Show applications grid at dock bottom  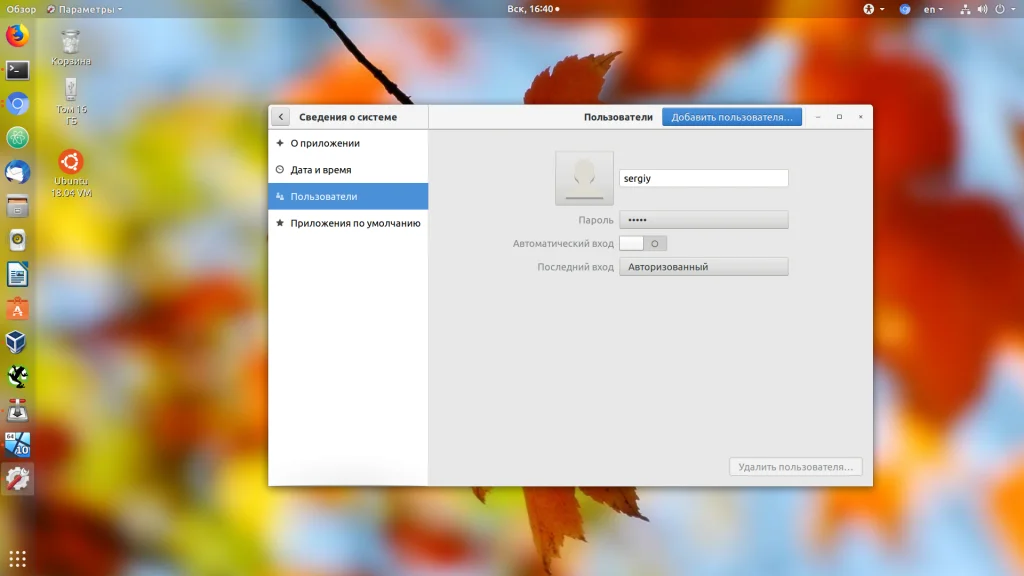[x=17, y=558]
